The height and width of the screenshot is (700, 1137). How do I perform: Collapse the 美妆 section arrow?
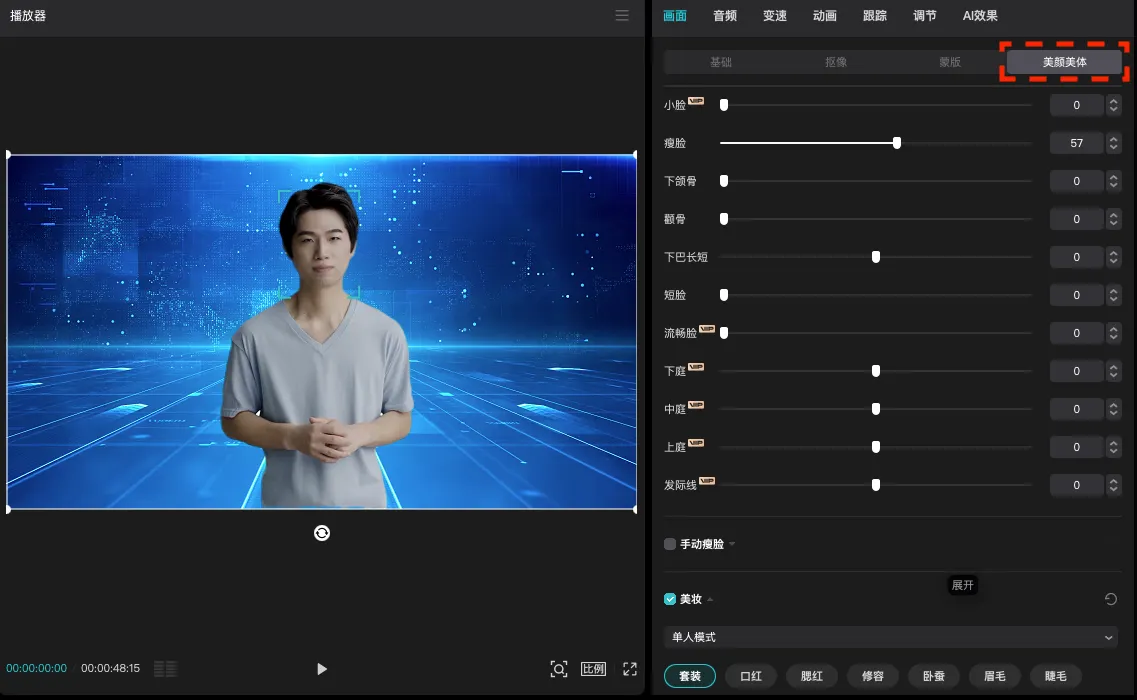(710, 599)
